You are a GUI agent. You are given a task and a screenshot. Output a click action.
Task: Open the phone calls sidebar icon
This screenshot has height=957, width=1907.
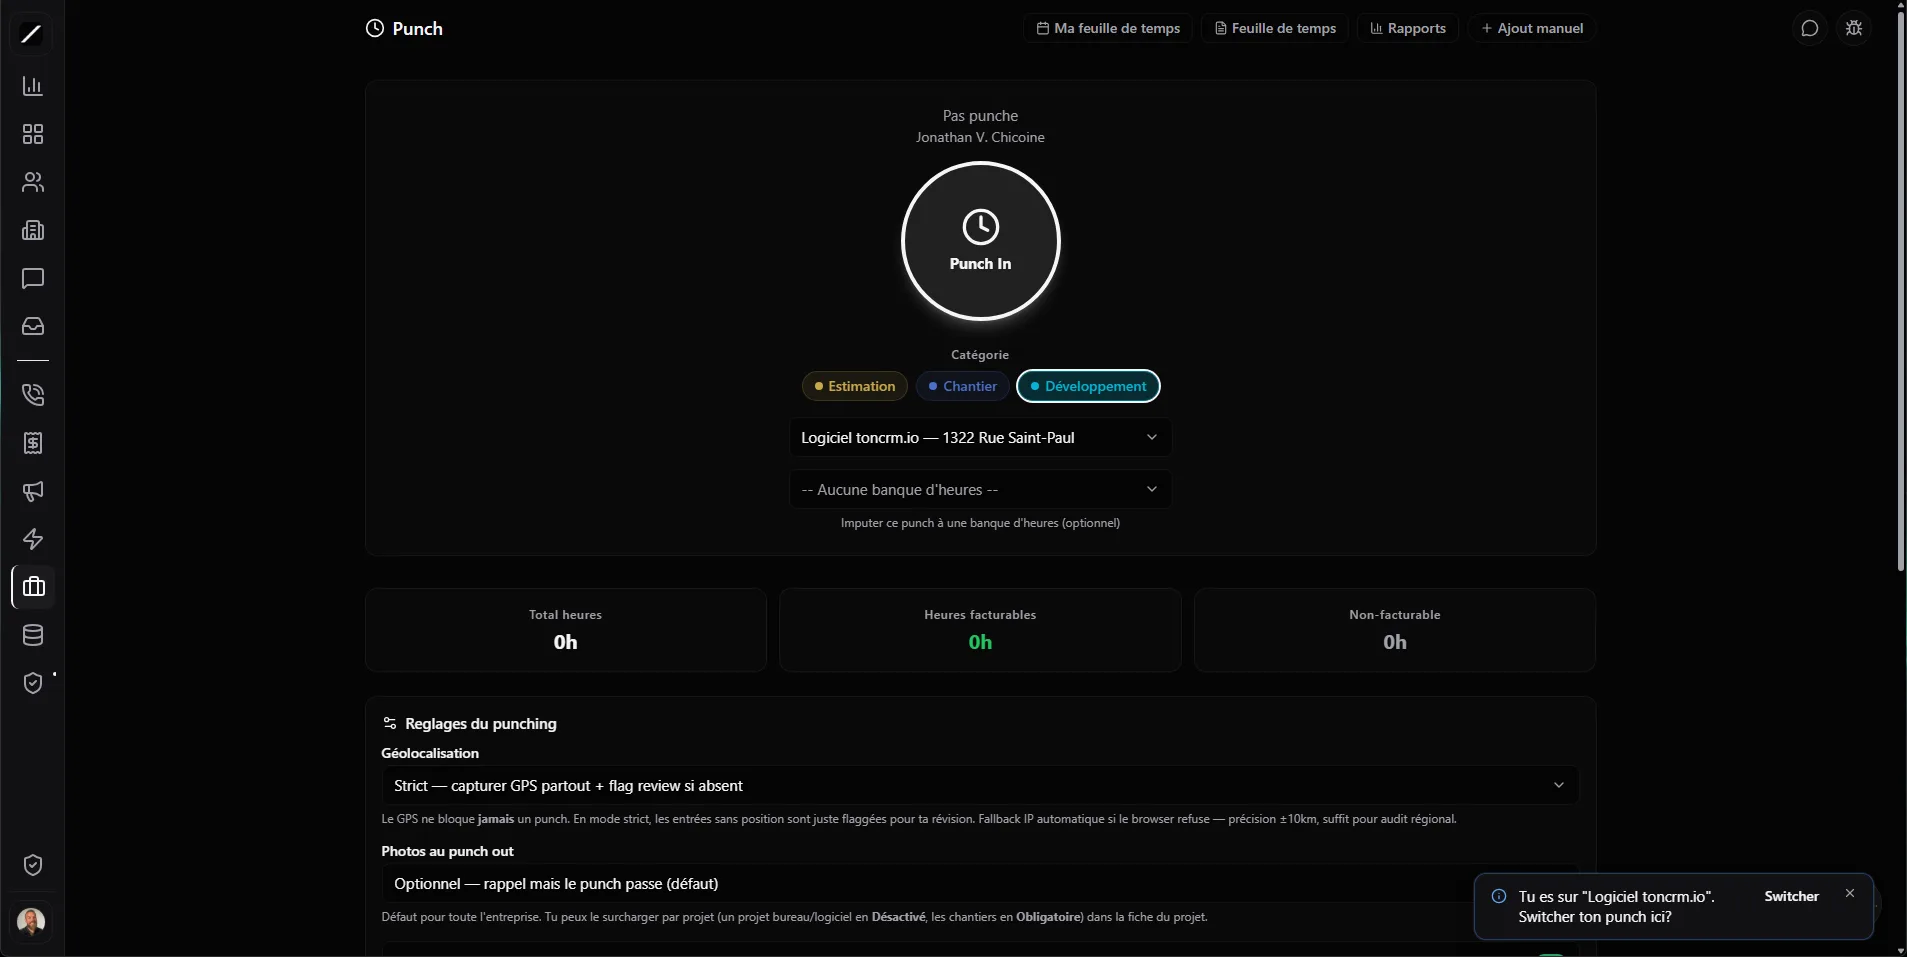pos(33,395)
